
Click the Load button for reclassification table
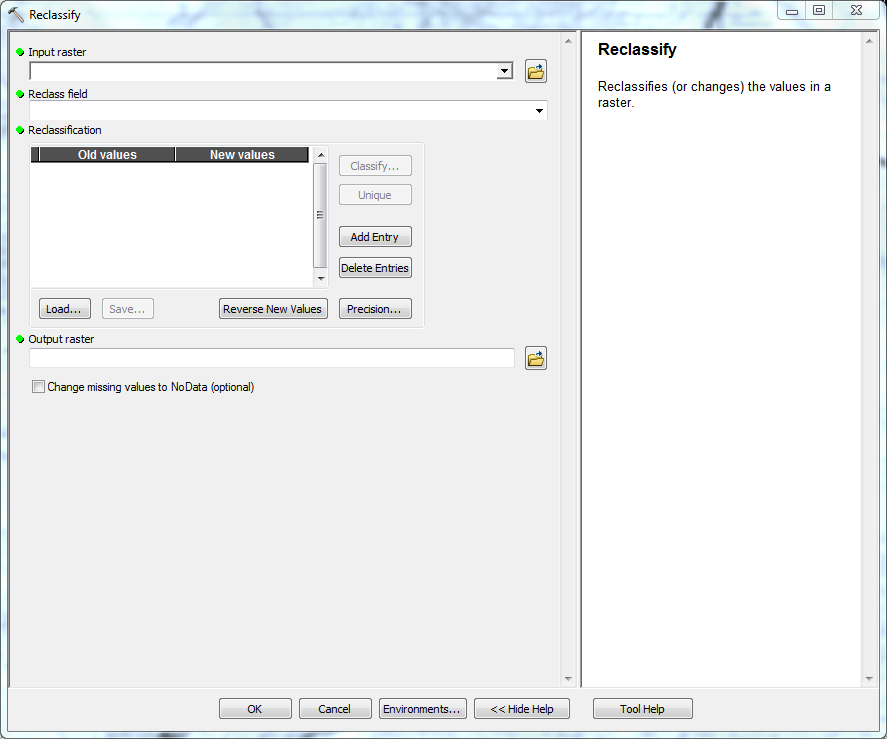pos(65,309)
